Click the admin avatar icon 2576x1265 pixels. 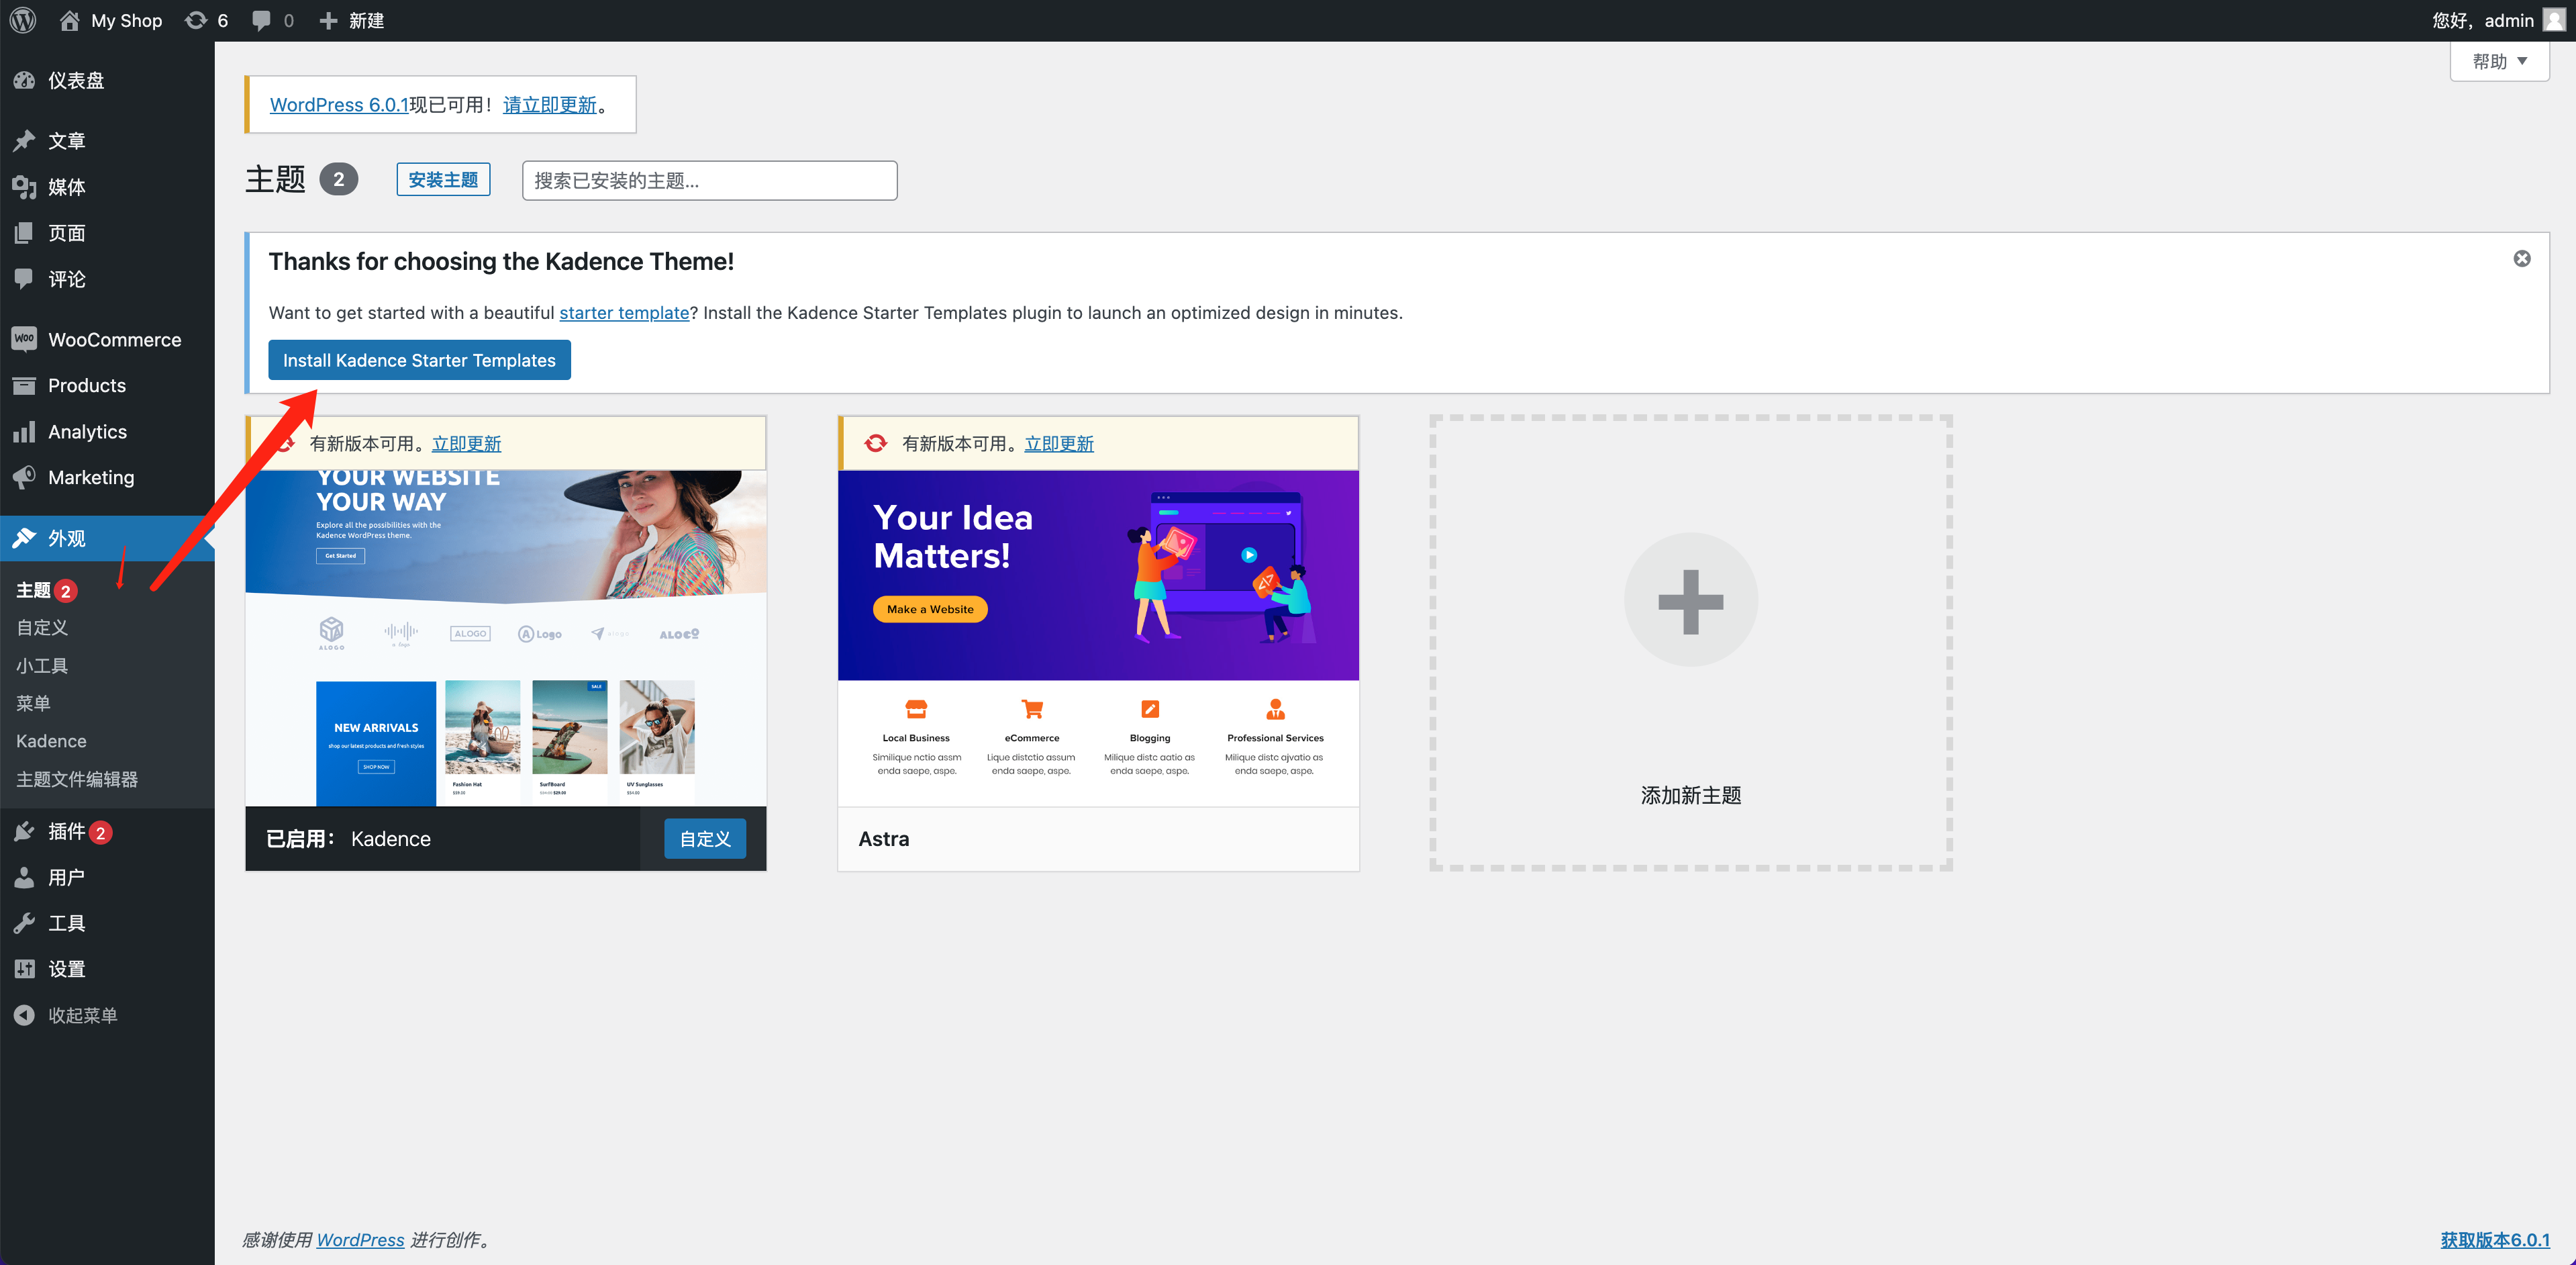click(2554, 20)
